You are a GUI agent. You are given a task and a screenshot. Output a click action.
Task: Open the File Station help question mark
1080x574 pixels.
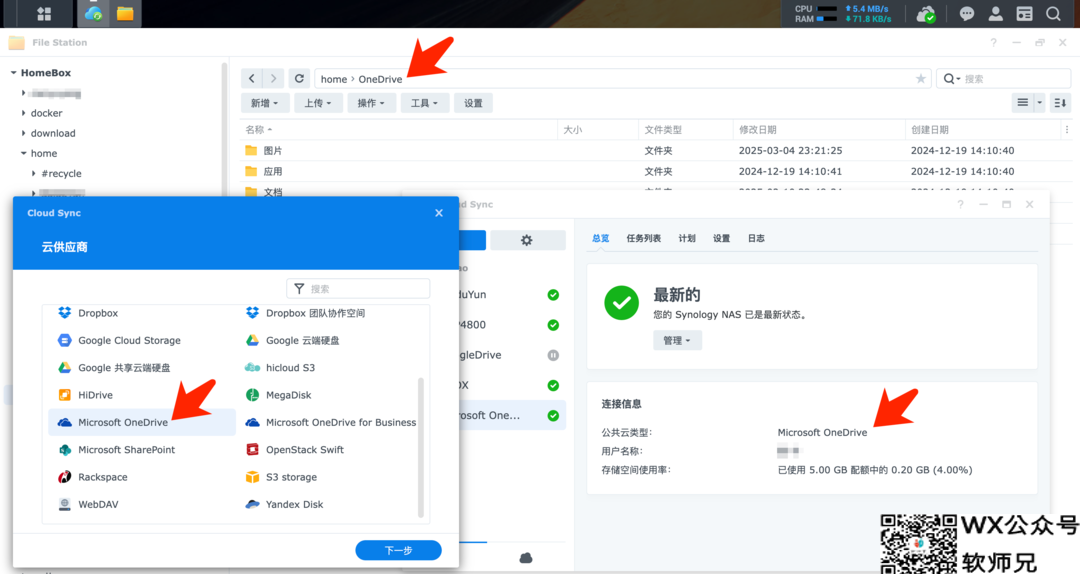[x=993, y=43]
